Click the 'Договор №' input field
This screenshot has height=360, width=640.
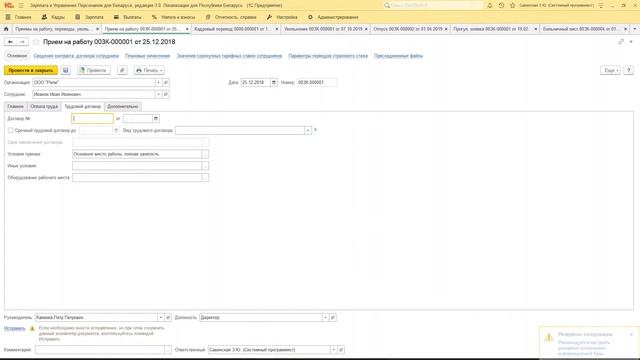pyautogui.click(x=92, y=118)
